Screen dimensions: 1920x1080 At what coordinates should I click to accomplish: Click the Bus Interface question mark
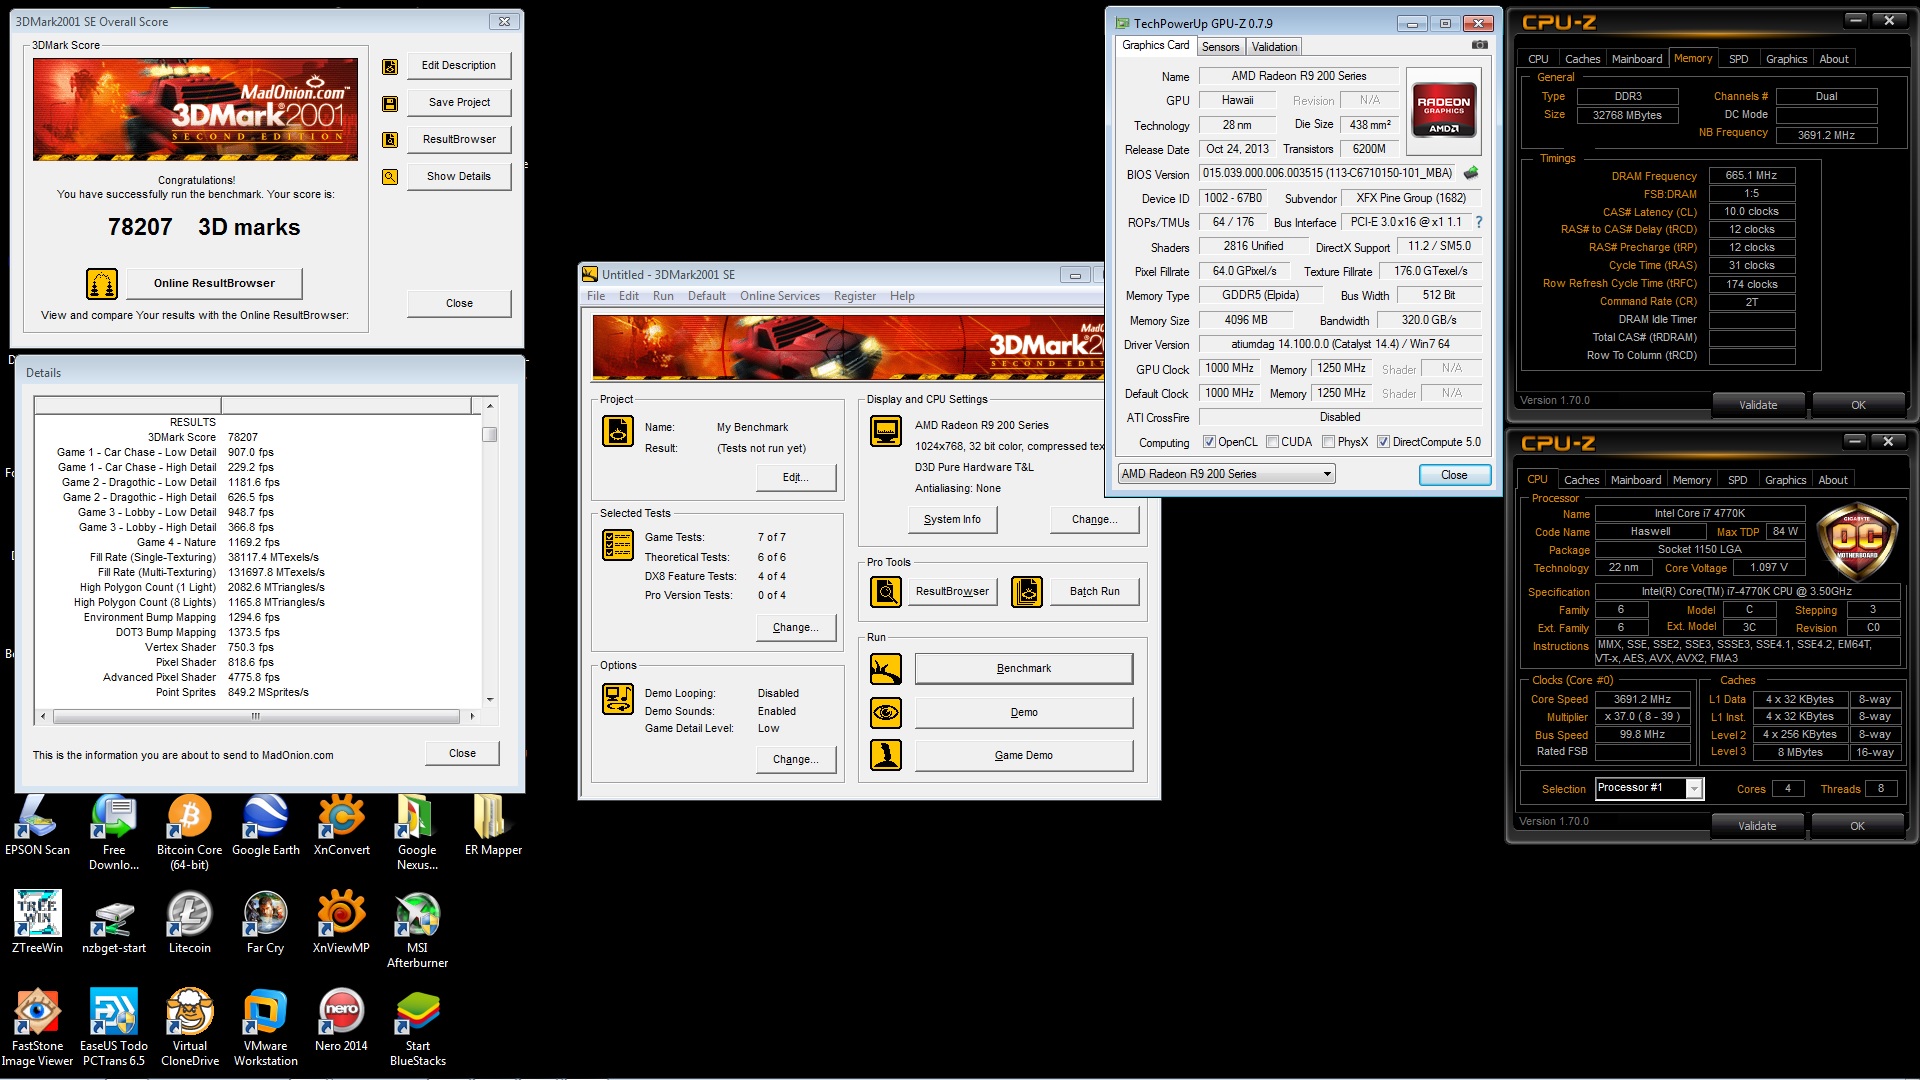tap(1479, 222)
